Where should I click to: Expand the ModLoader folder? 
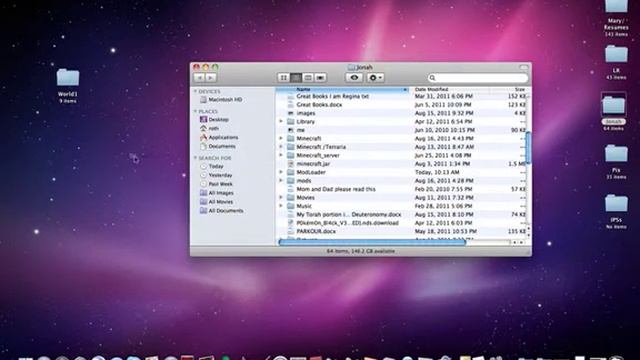click(x=281, y=172)
